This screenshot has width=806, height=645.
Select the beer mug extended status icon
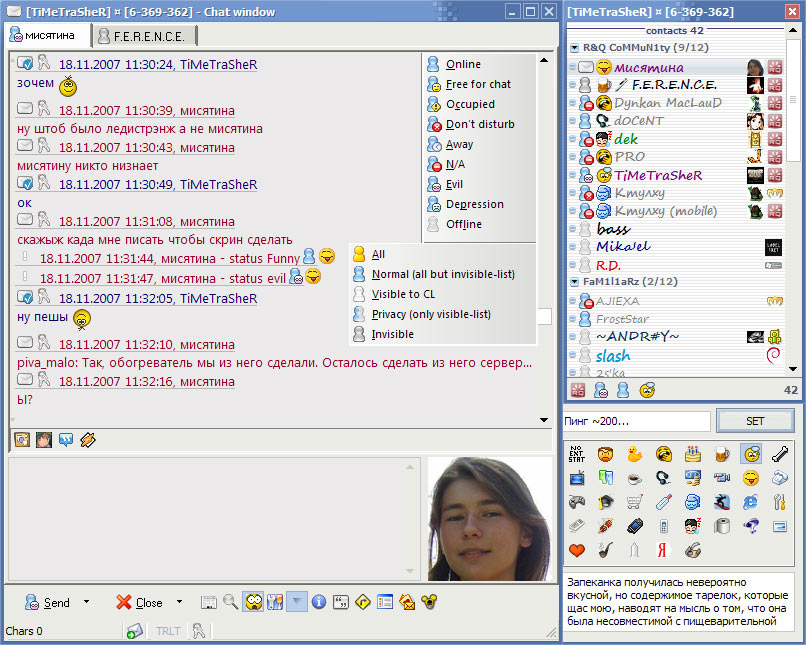click(x=721, y=453)
